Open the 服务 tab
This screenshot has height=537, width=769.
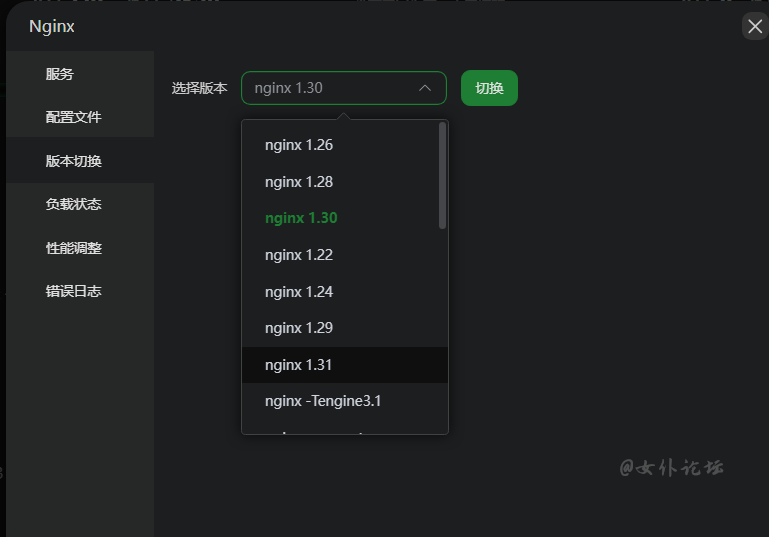point(80,74)
